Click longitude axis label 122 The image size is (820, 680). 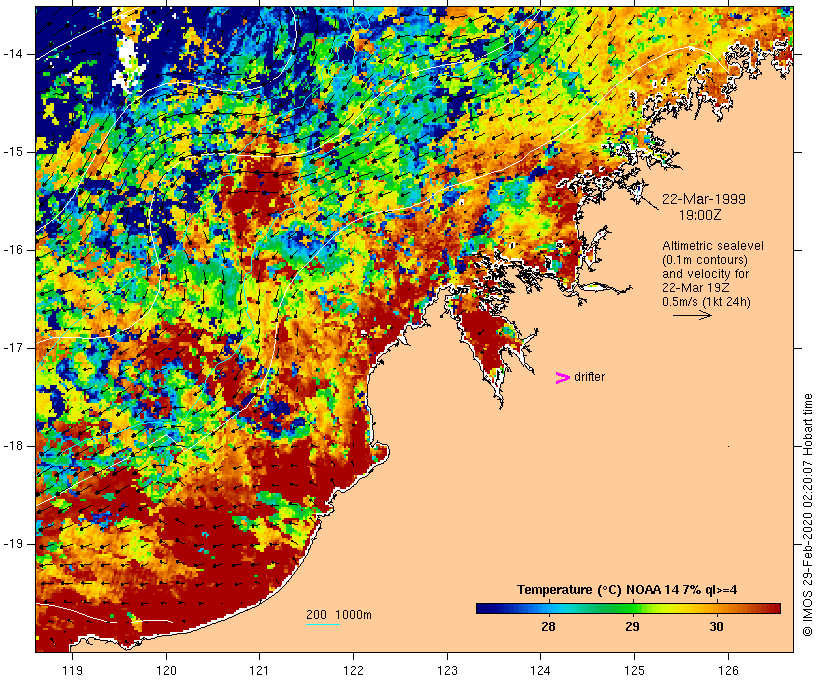[x=354, y=670]
